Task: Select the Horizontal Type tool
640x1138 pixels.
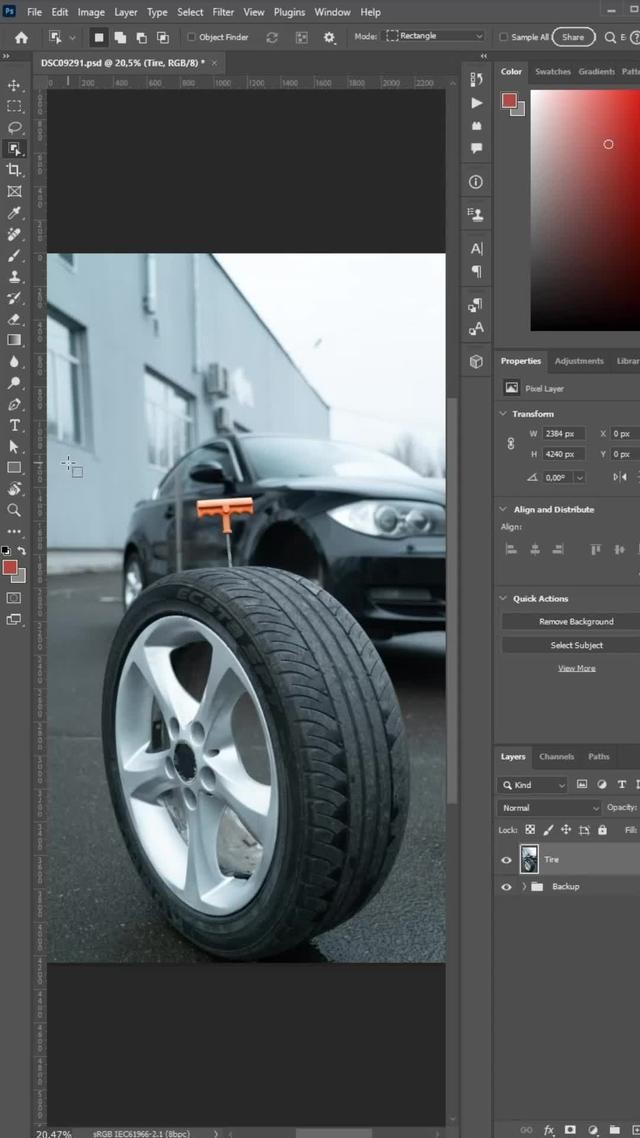Action: 14,425
